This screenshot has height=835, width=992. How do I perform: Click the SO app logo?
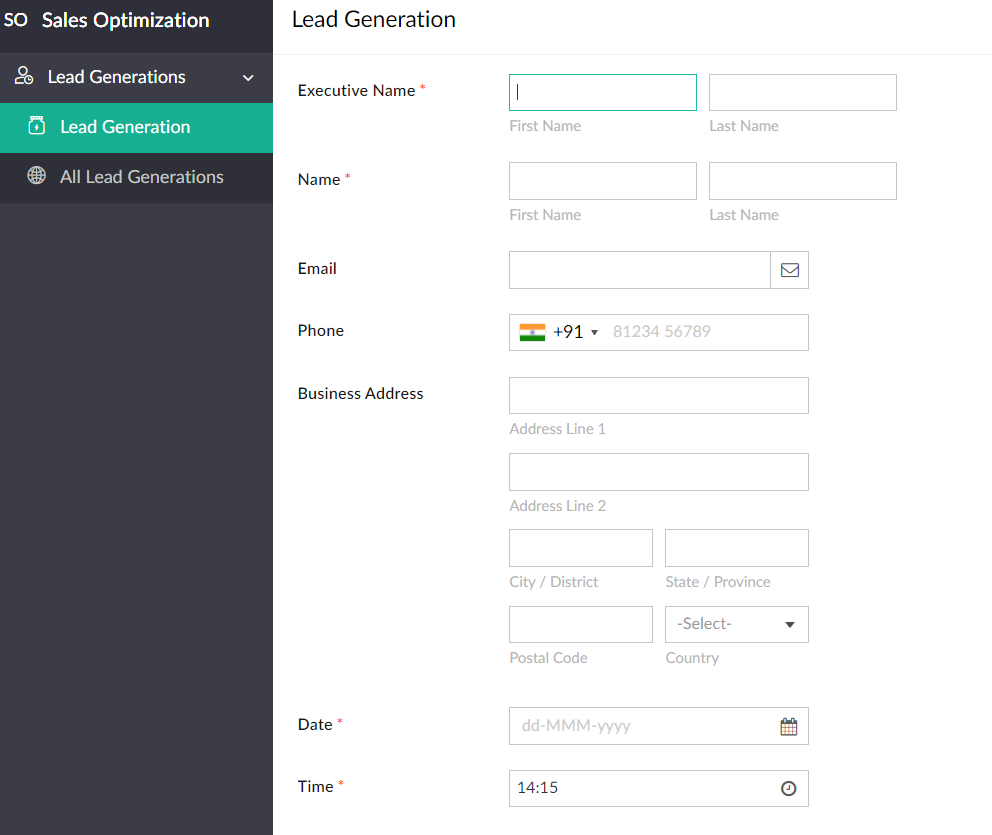pyautogui.click(x=16, y=20)
